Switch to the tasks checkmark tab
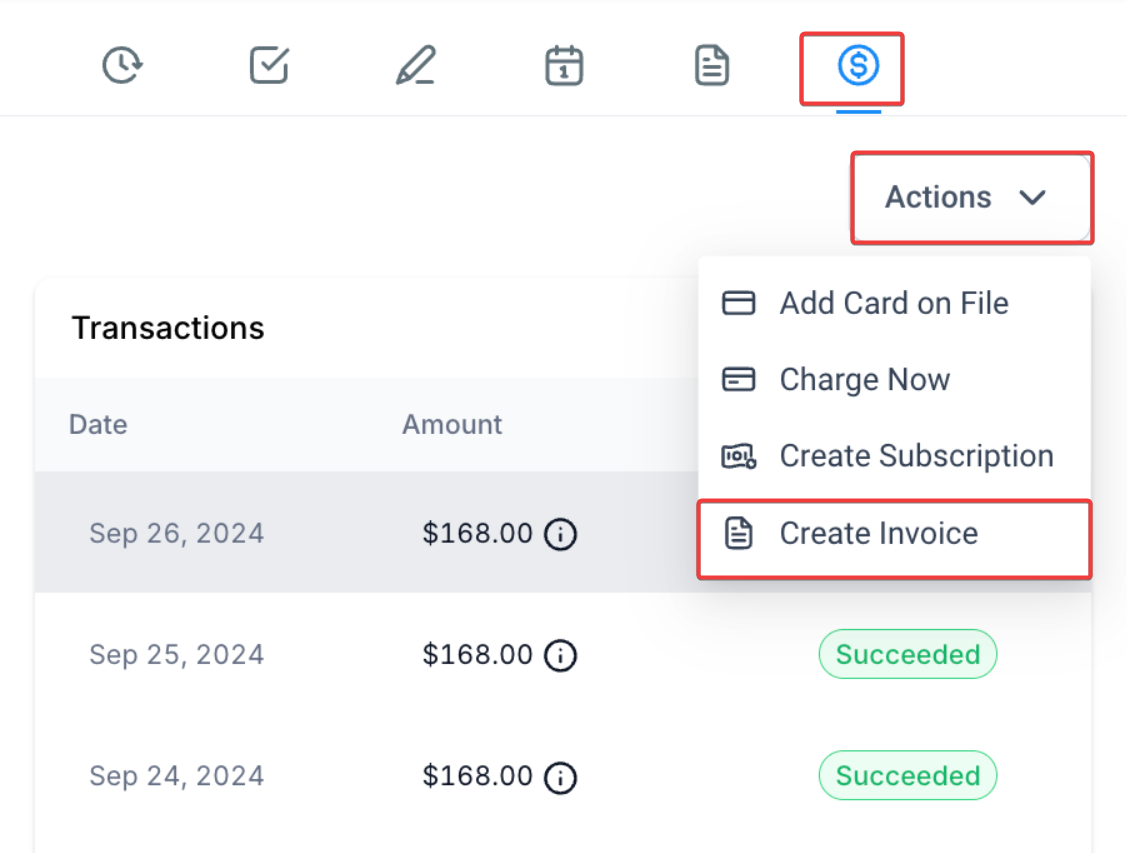 [x=268, y=67]
